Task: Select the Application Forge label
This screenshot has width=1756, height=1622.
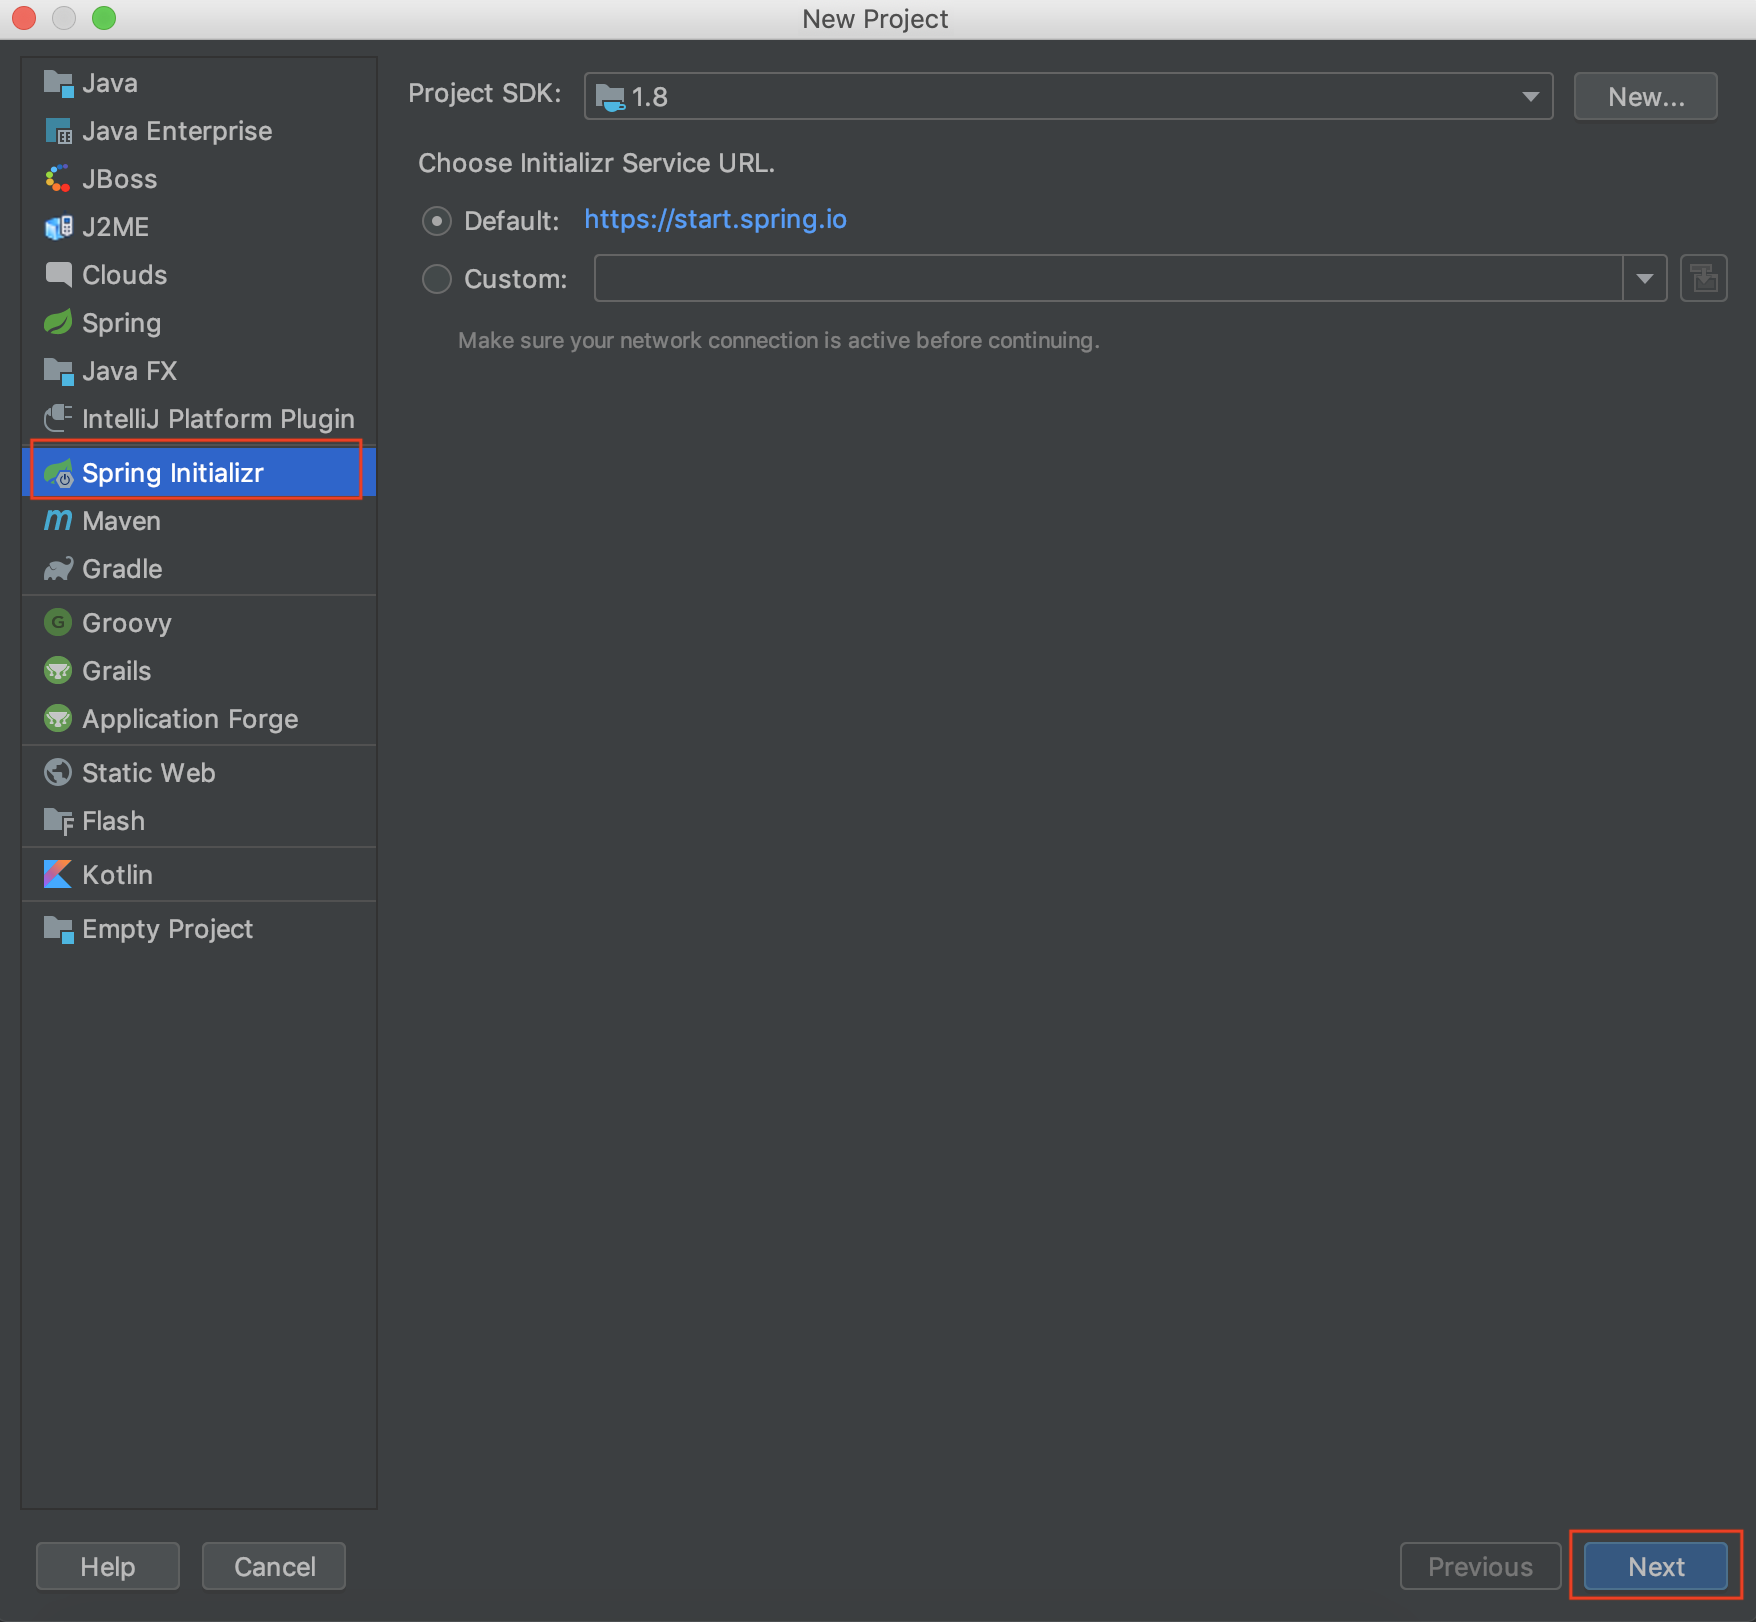Action: click(190, 719)
